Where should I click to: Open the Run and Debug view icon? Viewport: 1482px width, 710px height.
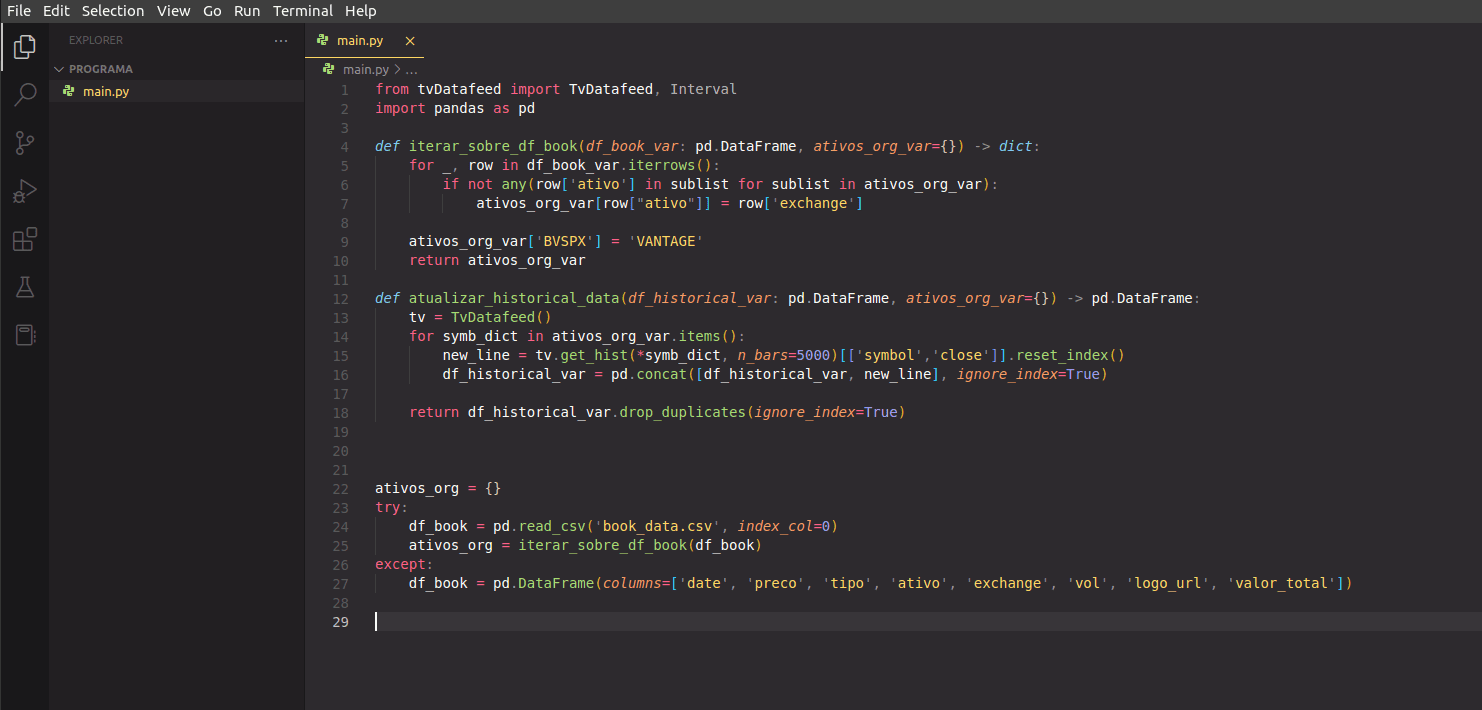click(x=25, y=191)
